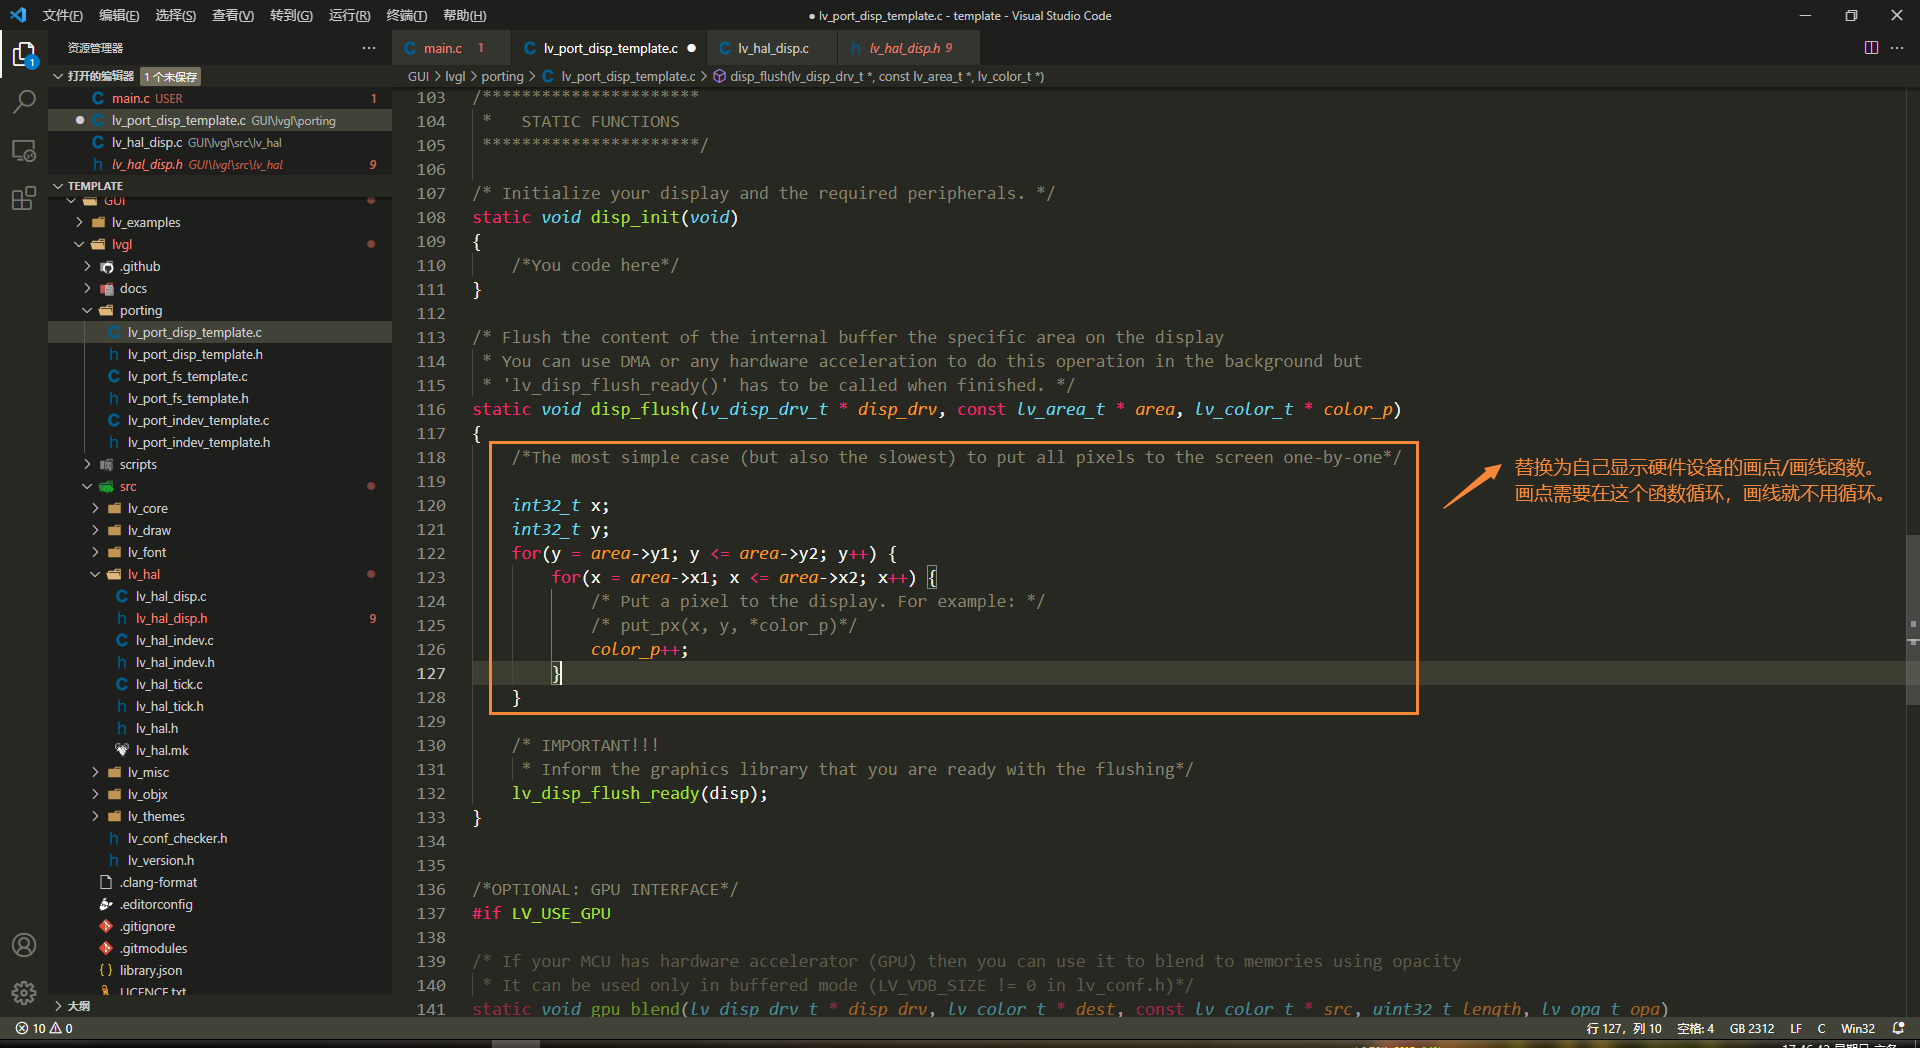Open the 运行(R) menu
1920x1048 pixels.
pos(349,15)
